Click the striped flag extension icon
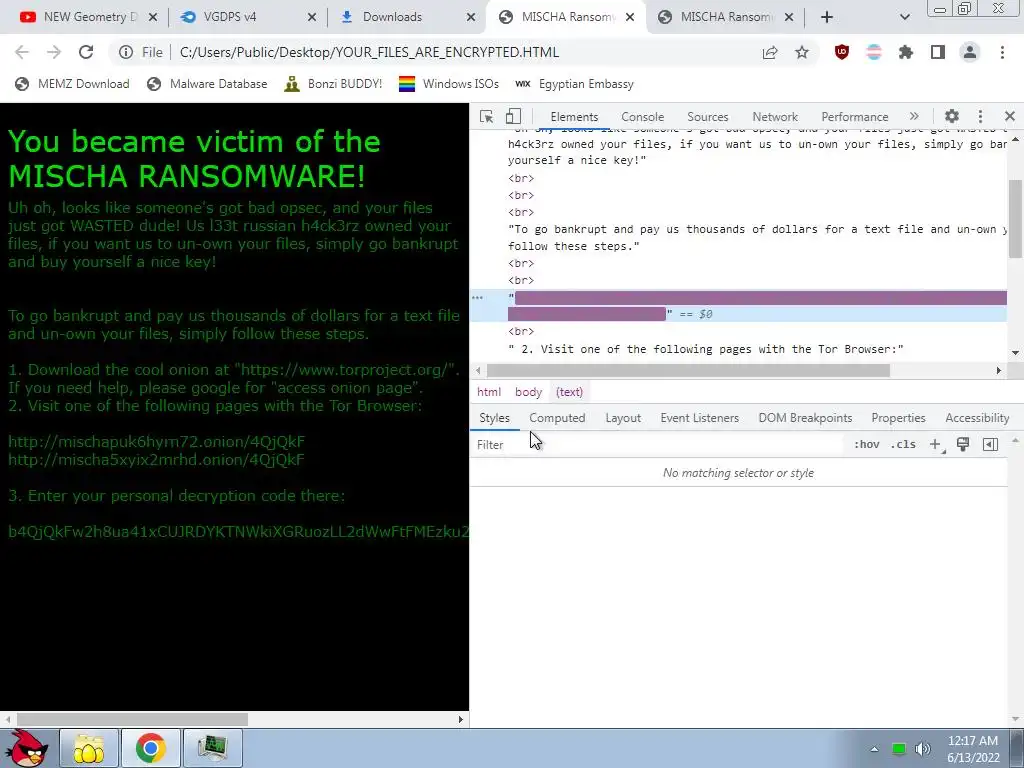 [x=874, y=52]
